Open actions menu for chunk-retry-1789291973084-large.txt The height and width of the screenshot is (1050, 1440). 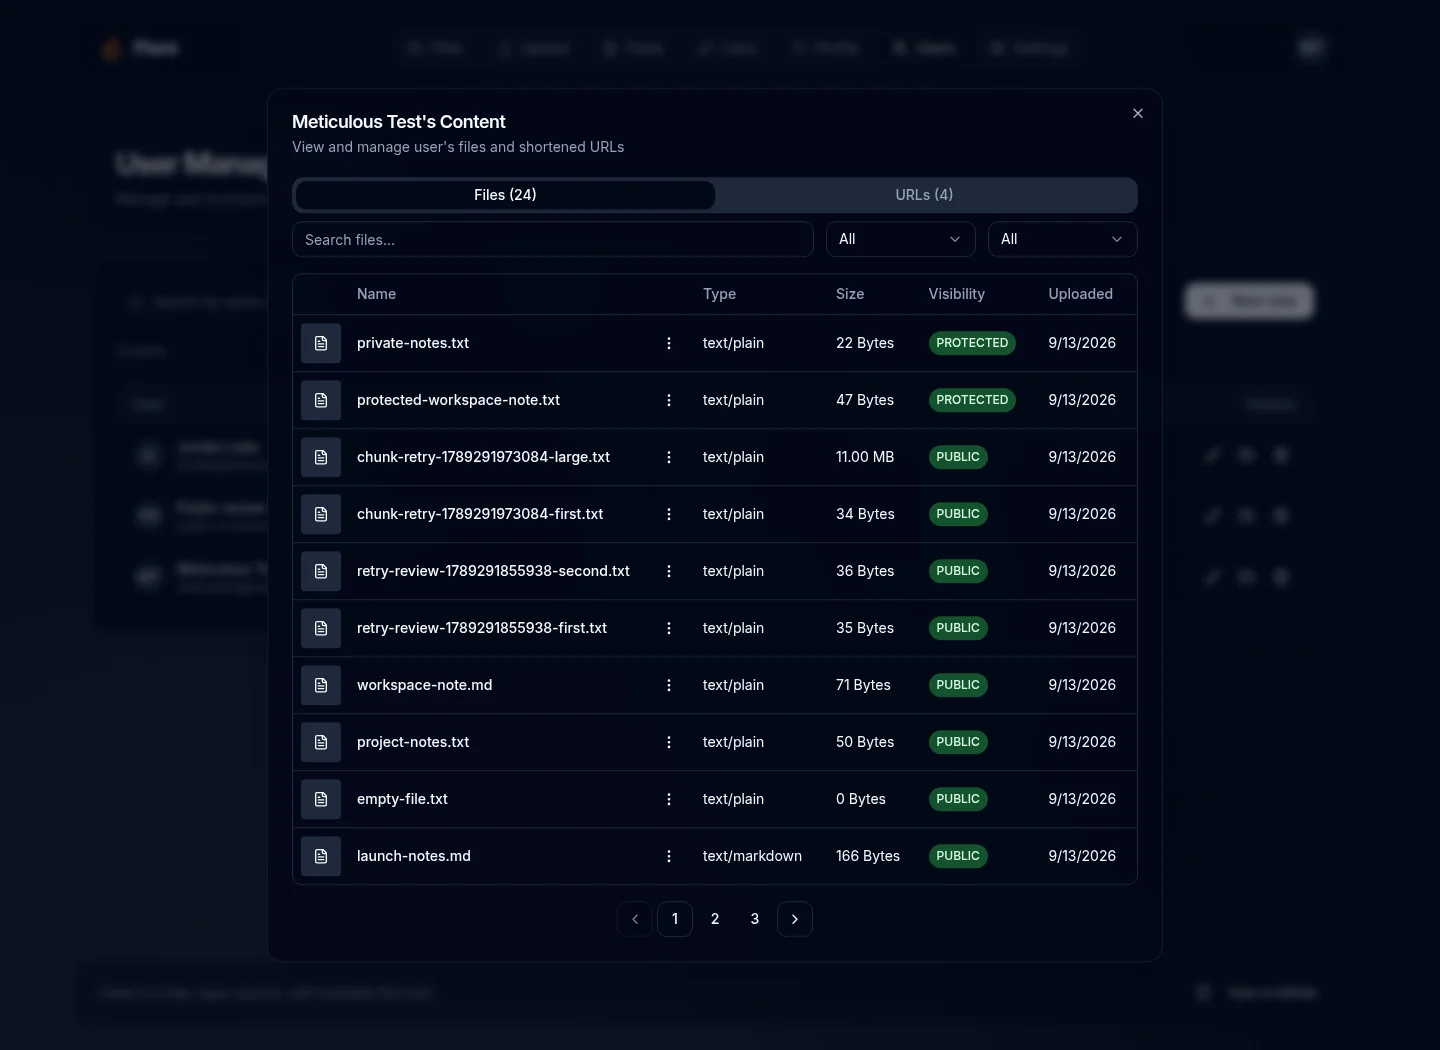click(669, 457)
